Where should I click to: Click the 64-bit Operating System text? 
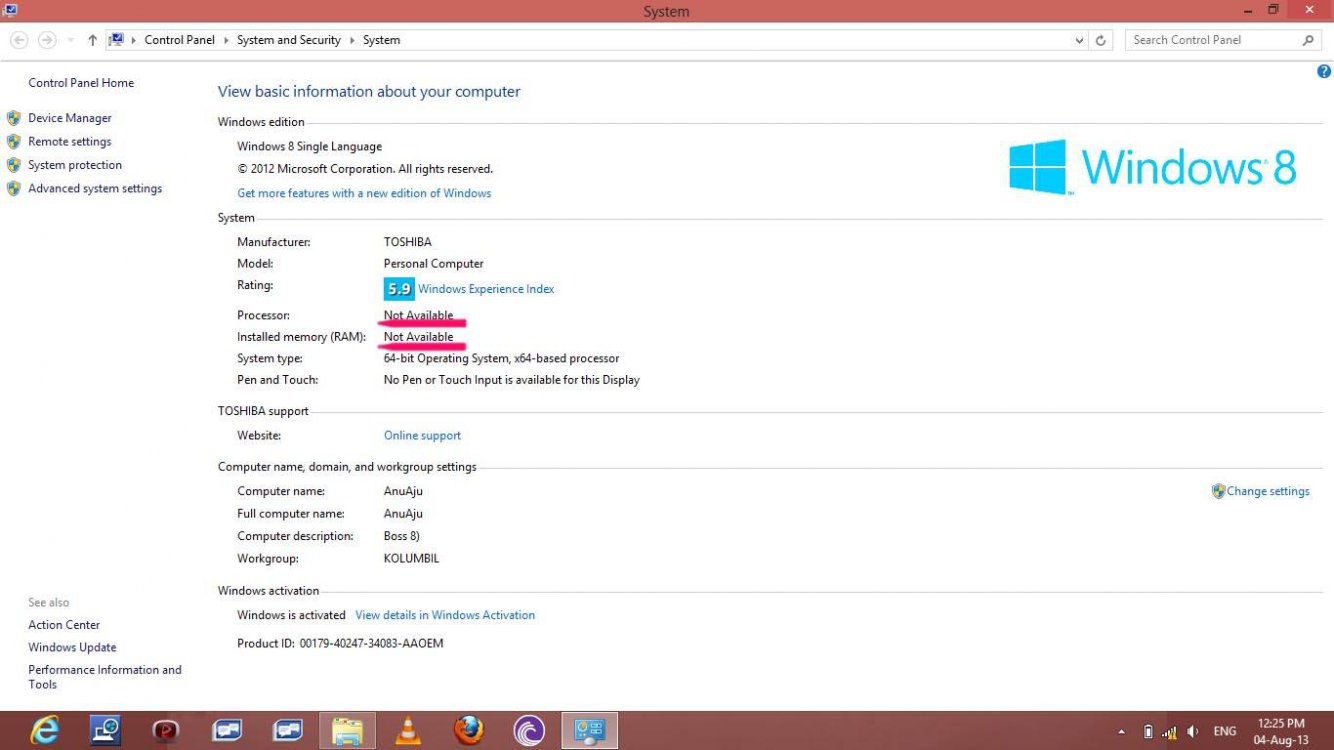point(501,358)
